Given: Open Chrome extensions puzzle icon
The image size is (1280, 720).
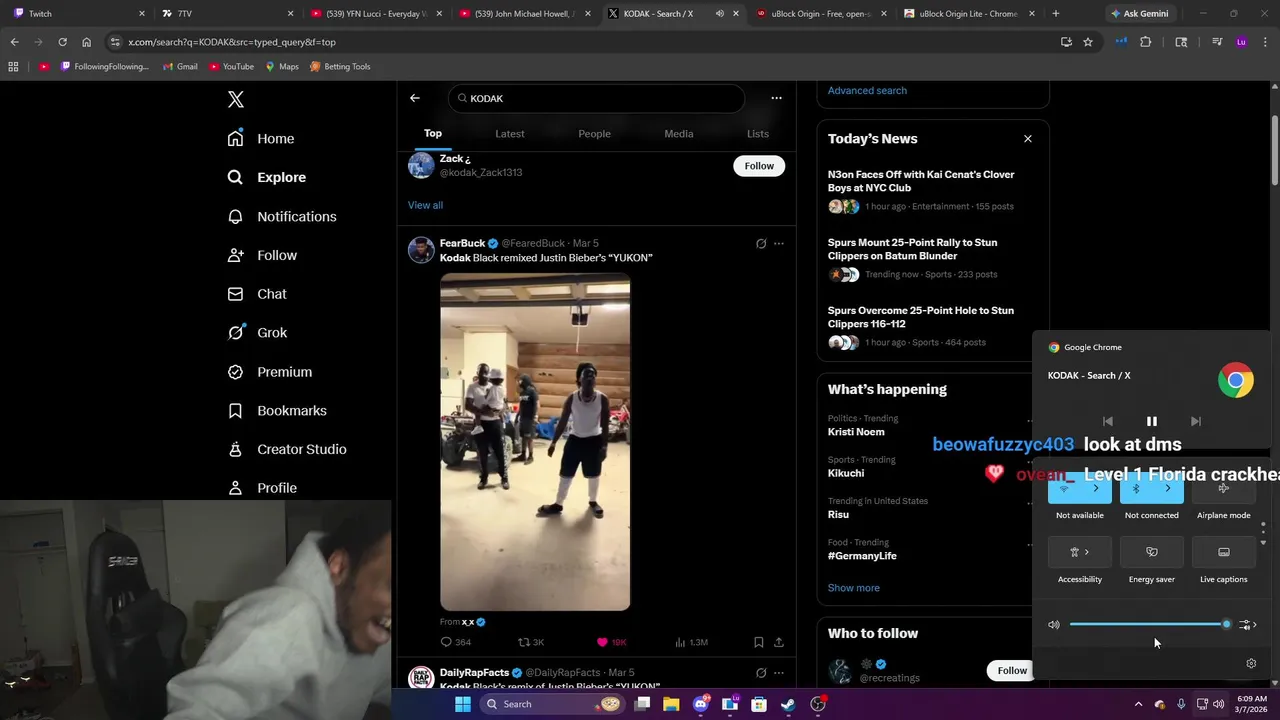Looking at the screenshot, I should (1146, 42).
